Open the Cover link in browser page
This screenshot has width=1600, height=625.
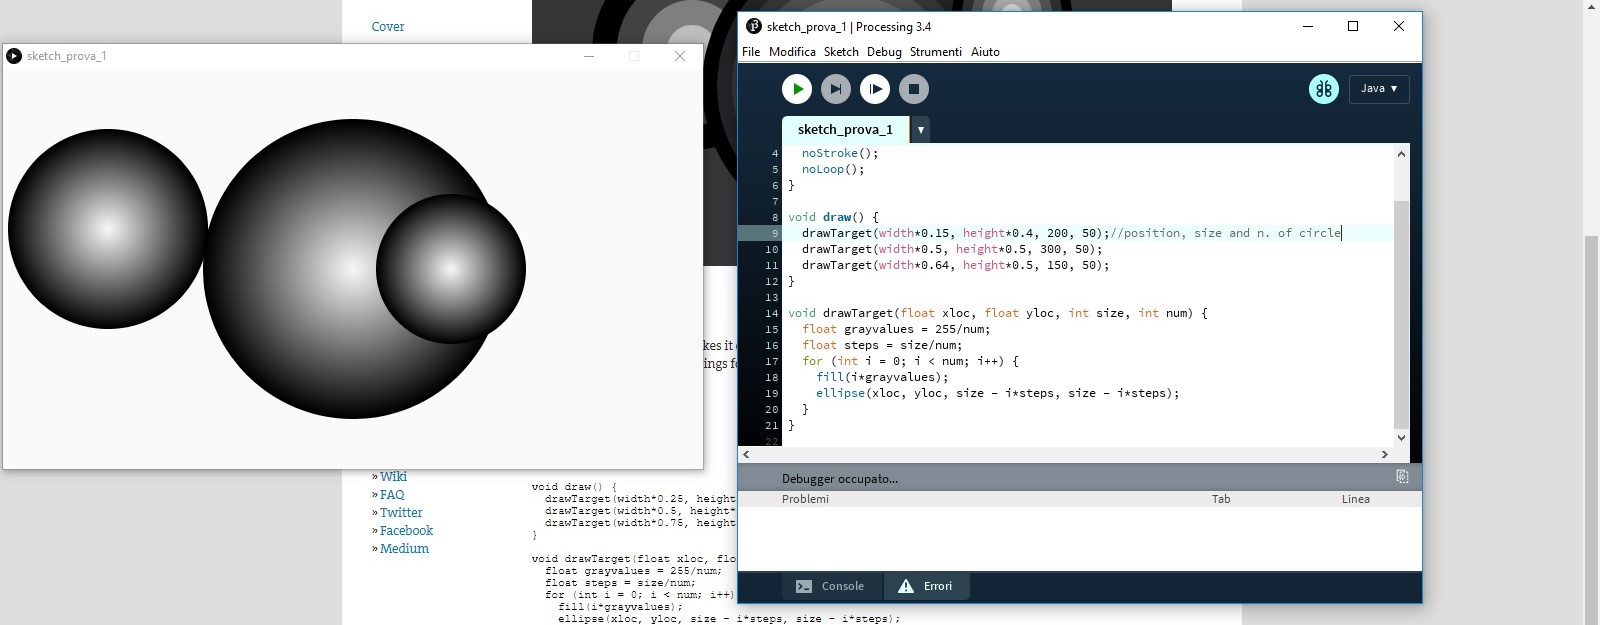388,27
